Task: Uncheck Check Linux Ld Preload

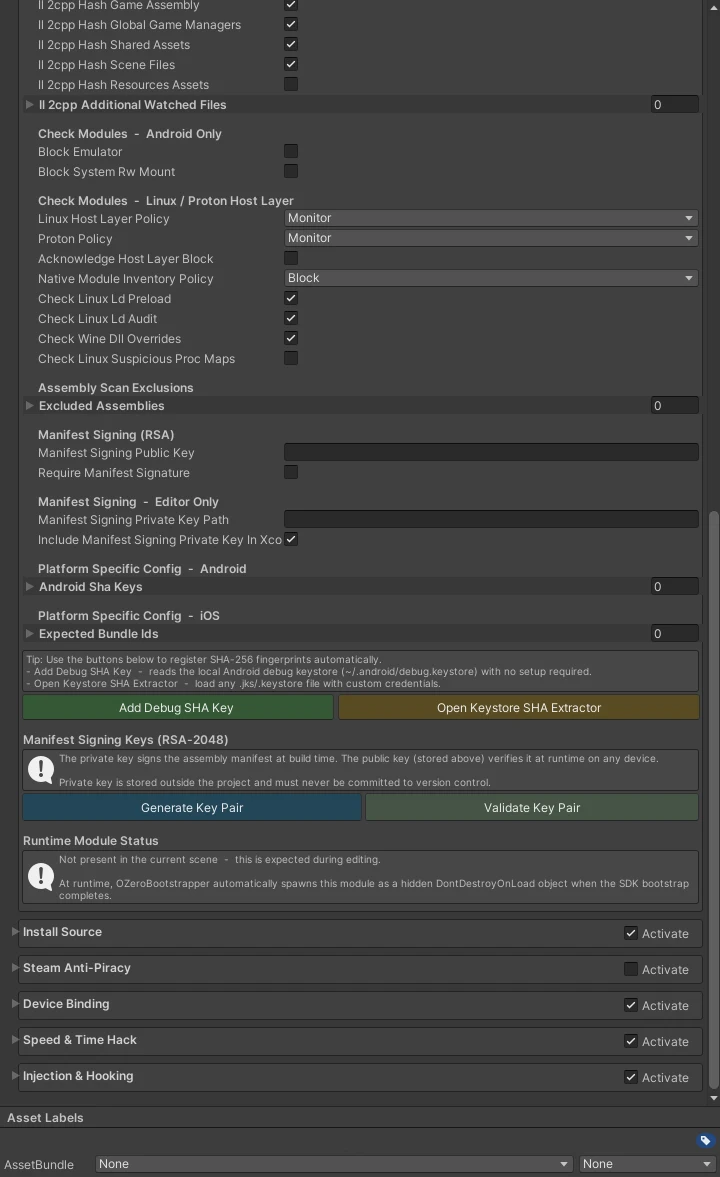Action: pos(291,298)
